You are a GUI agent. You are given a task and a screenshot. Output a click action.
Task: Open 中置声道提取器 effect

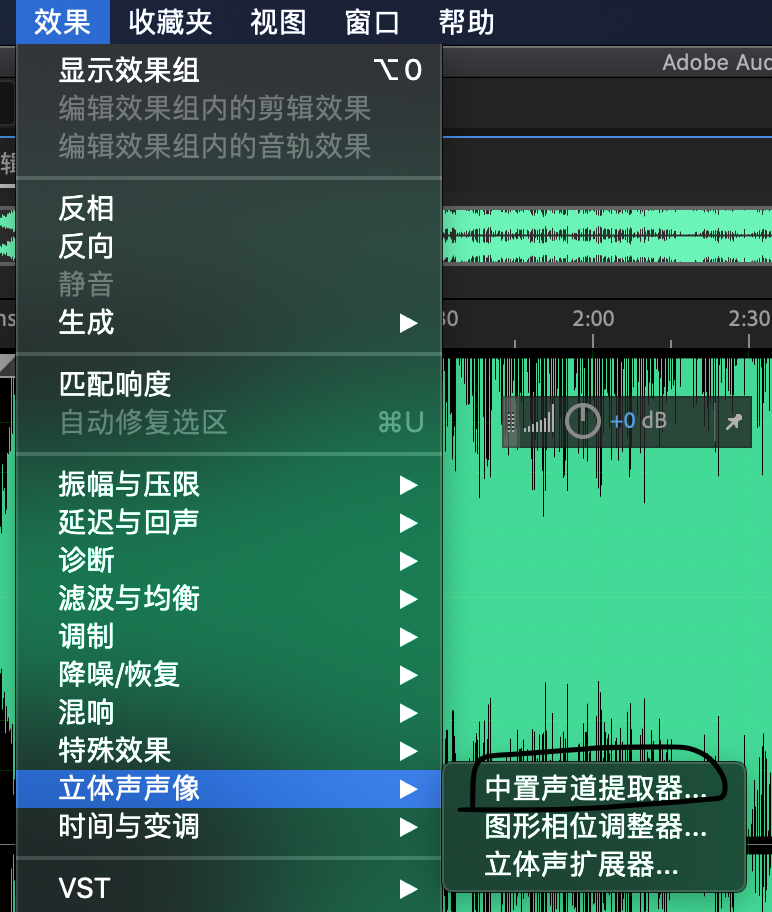(x=595, y=789)
